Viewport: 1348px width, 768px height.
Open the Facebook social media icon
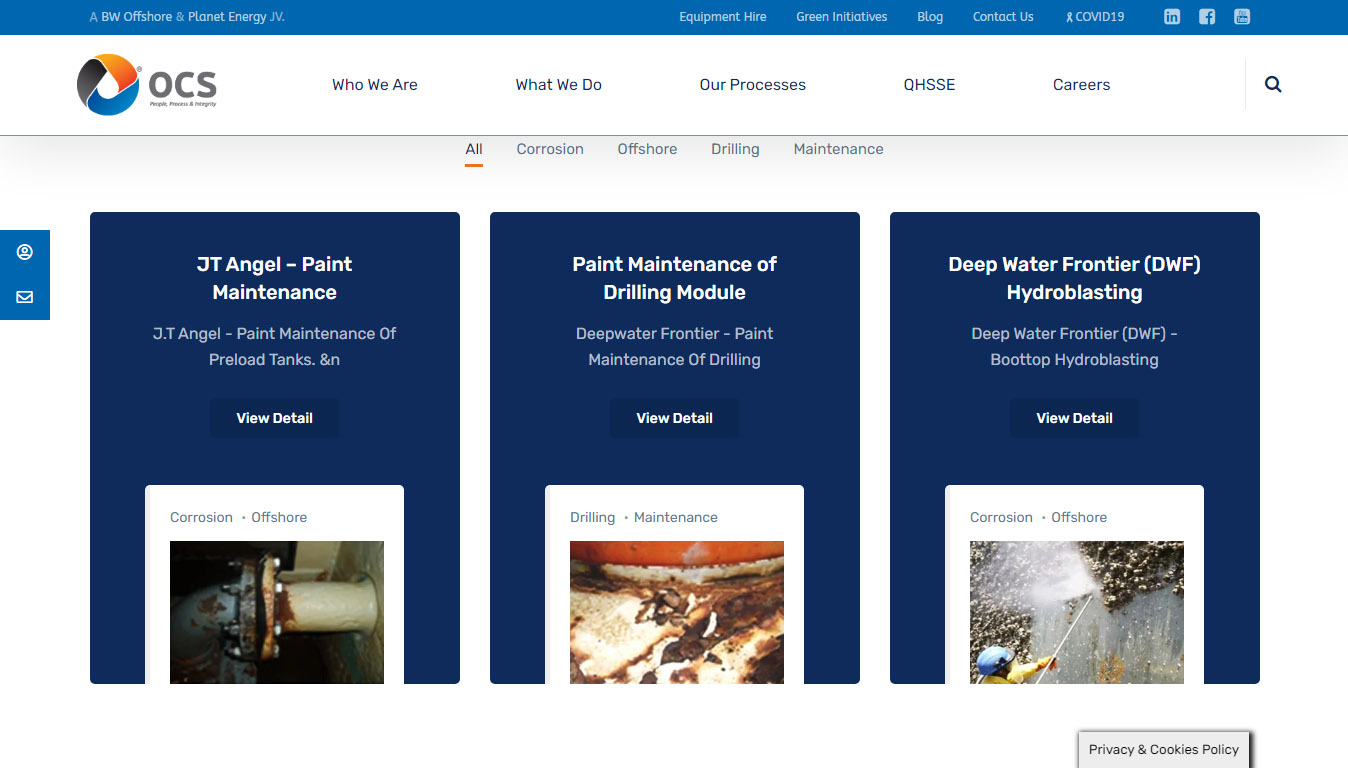[x=1207, y=16]
